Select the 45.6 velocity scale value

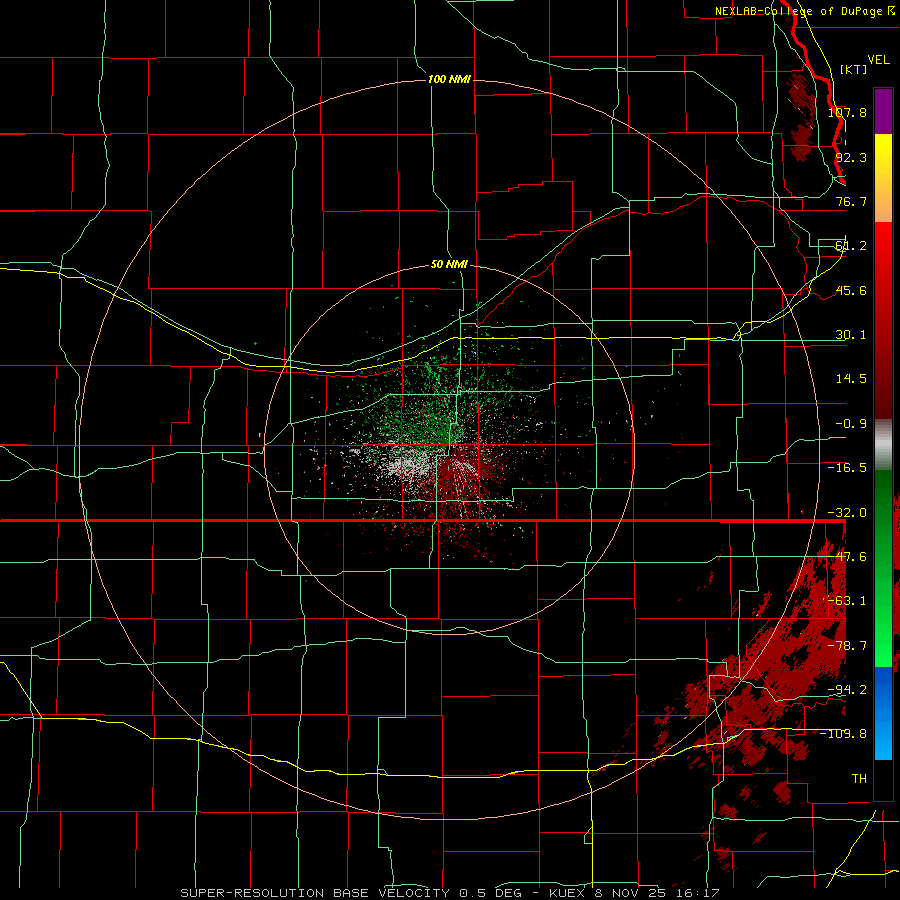851,290
